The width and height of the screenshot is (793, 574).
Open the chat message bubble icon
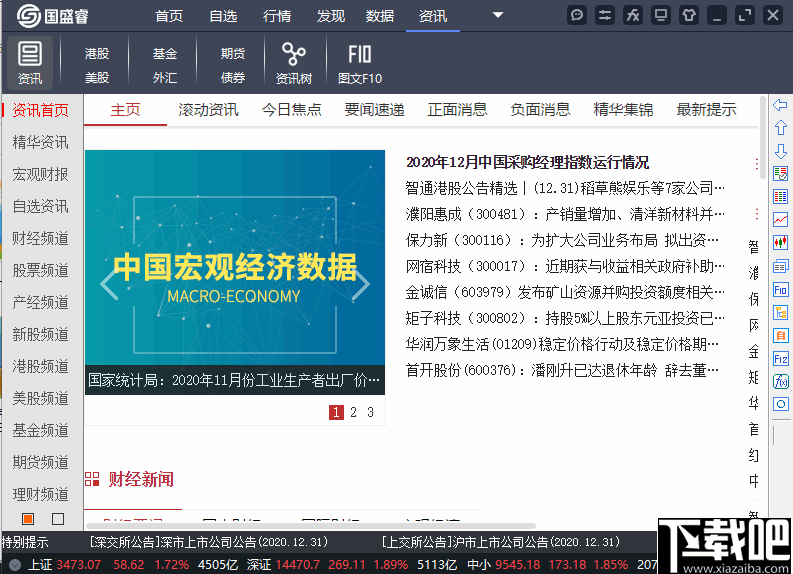click(577, 15)
